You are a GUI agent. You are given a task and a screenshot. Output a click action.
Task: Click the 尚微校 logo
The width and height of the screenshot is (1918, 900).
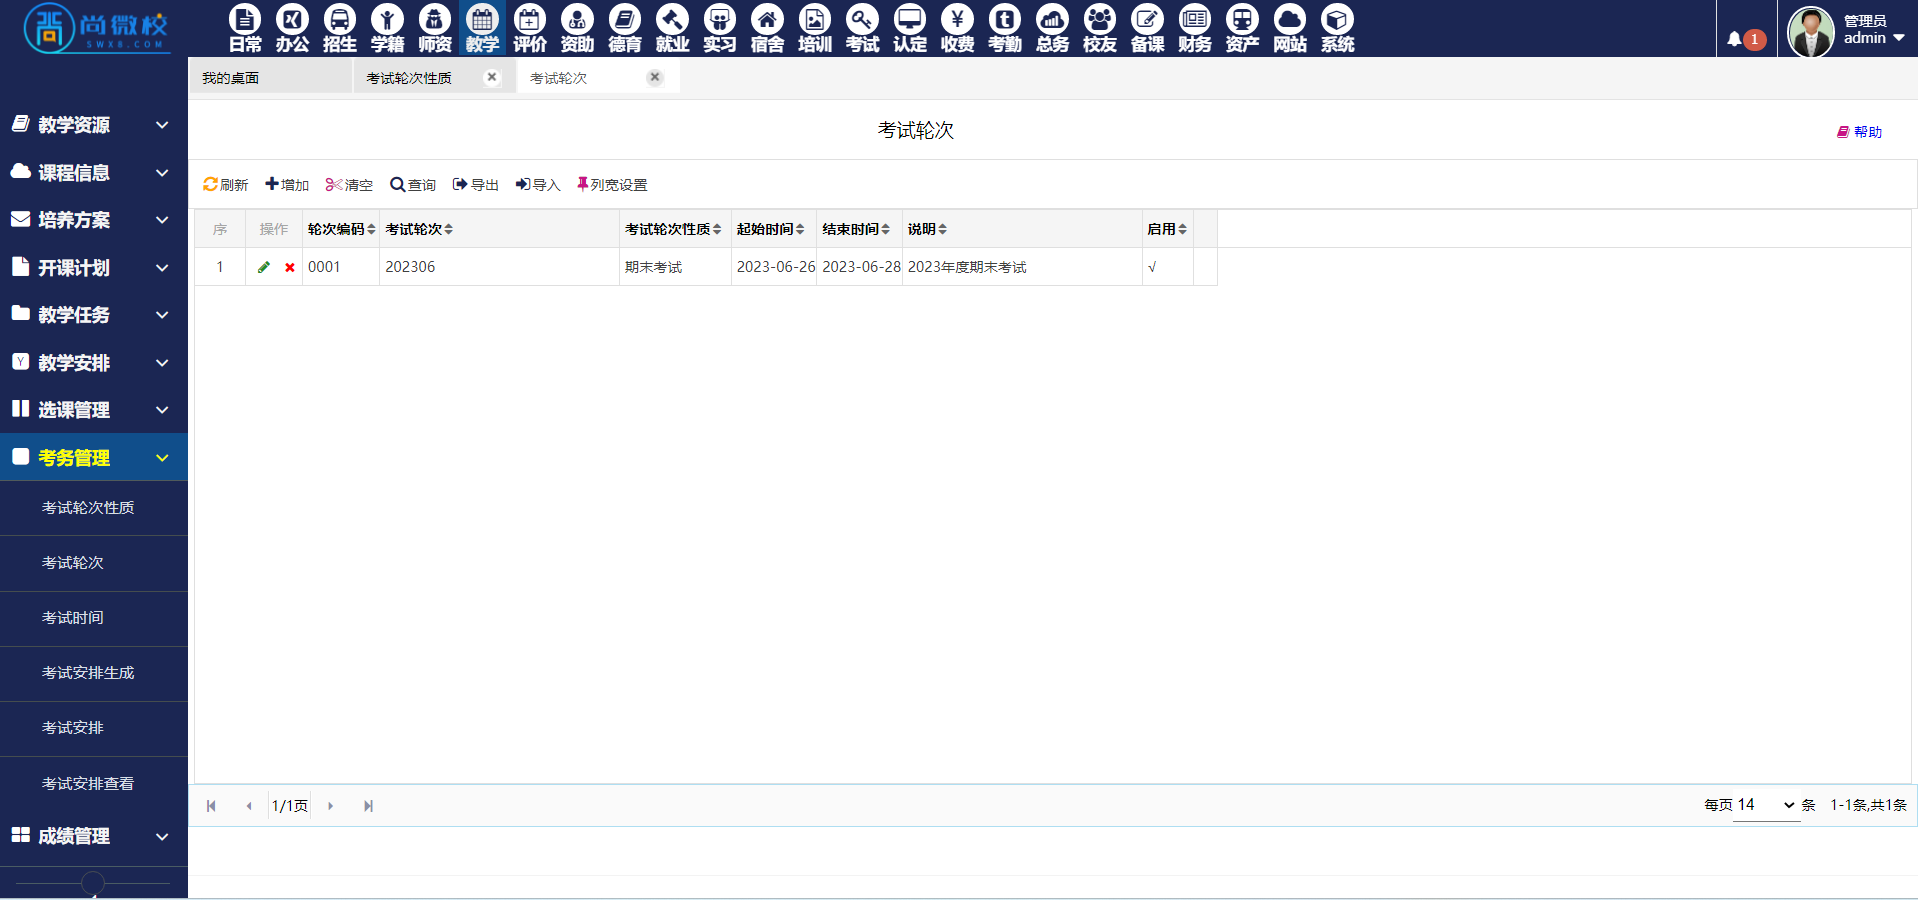coord(96,28)
